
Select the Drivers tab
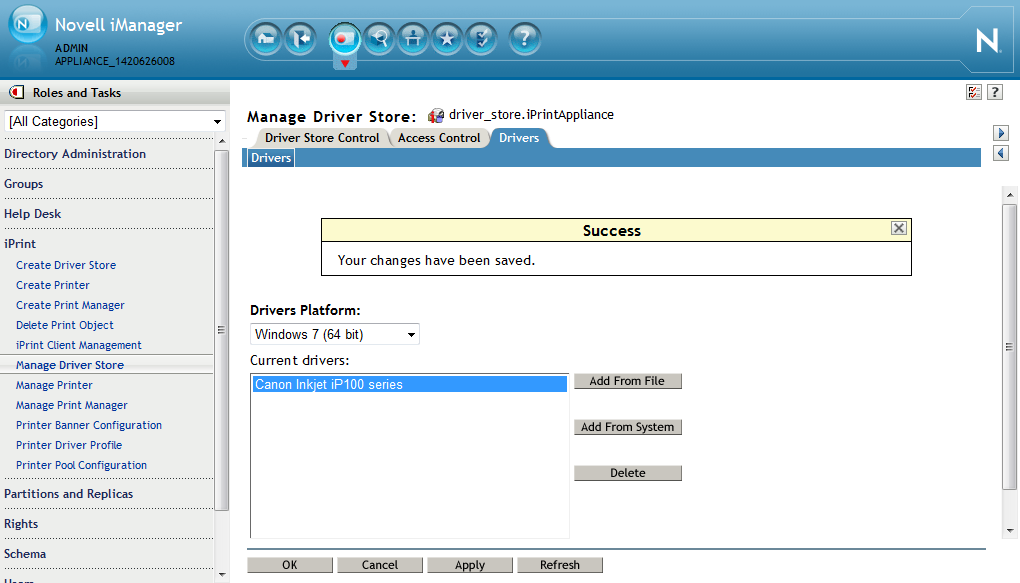pyautogui.click(x=519, y=138)
